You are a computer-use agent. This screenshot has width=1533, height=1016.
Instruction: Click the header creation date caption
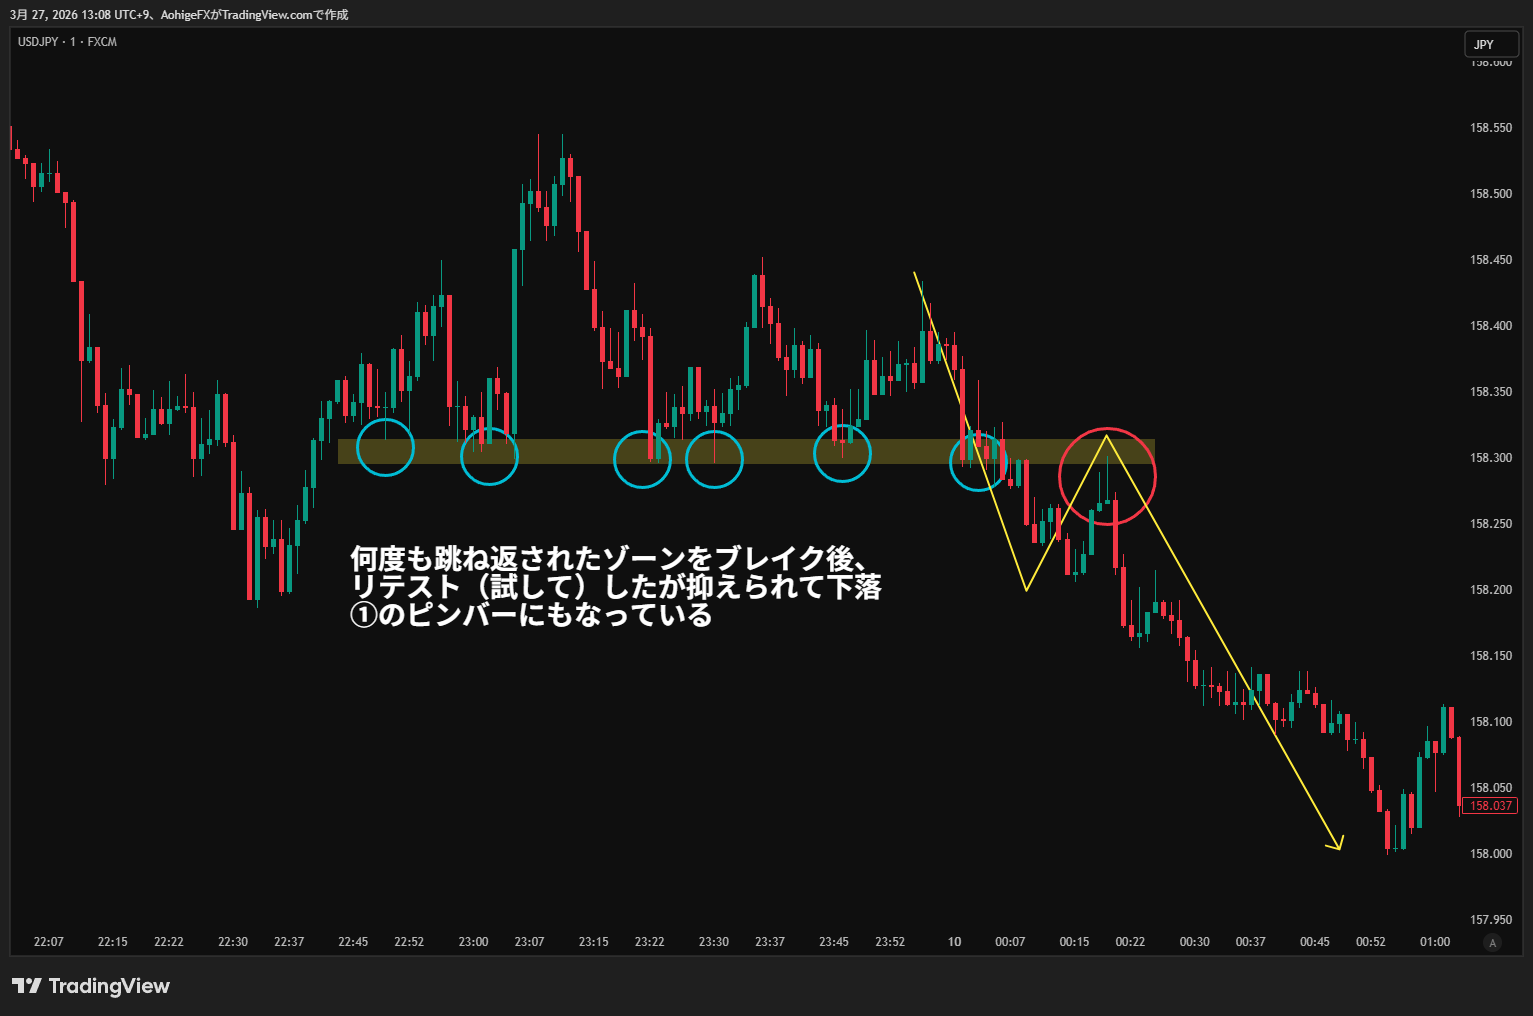pos(179,15)
